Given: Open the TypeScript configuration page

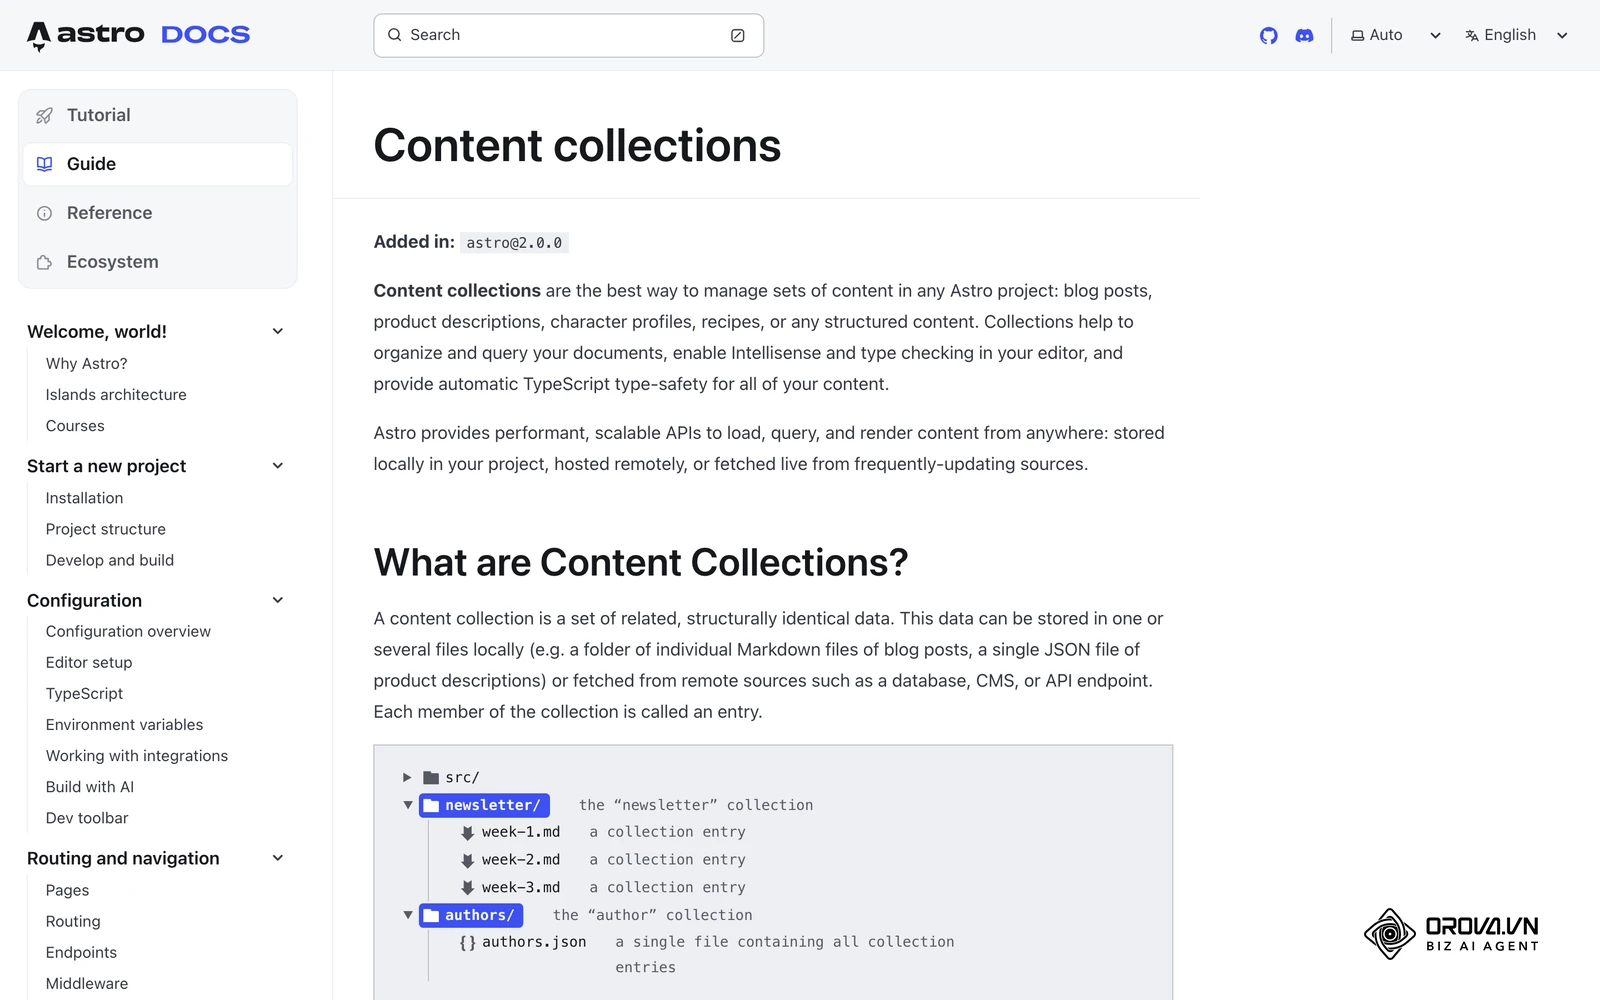Looking at the screenshot, I should 85,694.
